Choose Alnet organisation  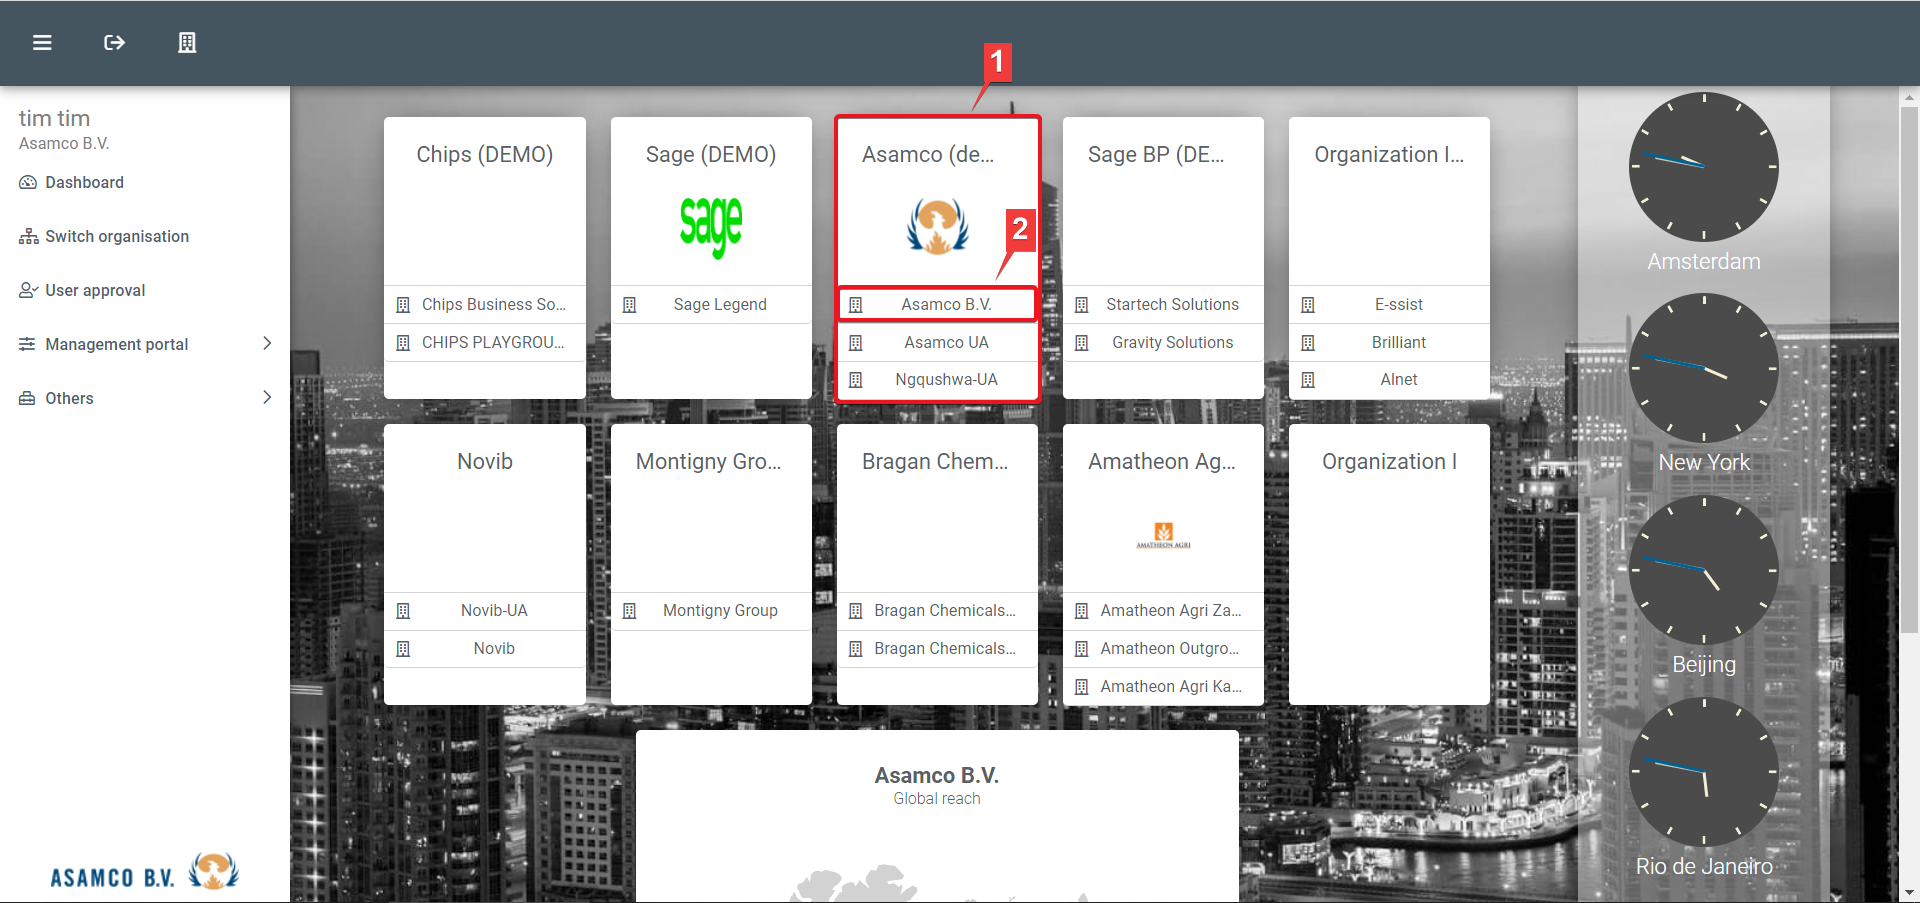click(1389, 380)
